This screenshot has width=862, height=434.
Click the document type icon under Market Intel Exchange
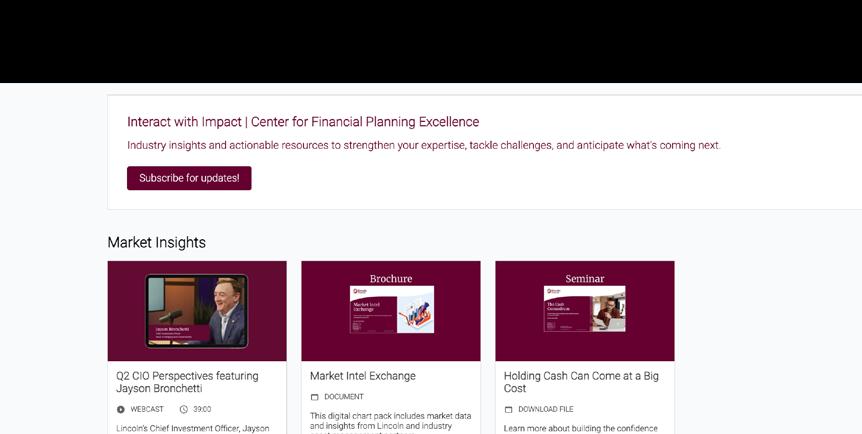point(314,397)
